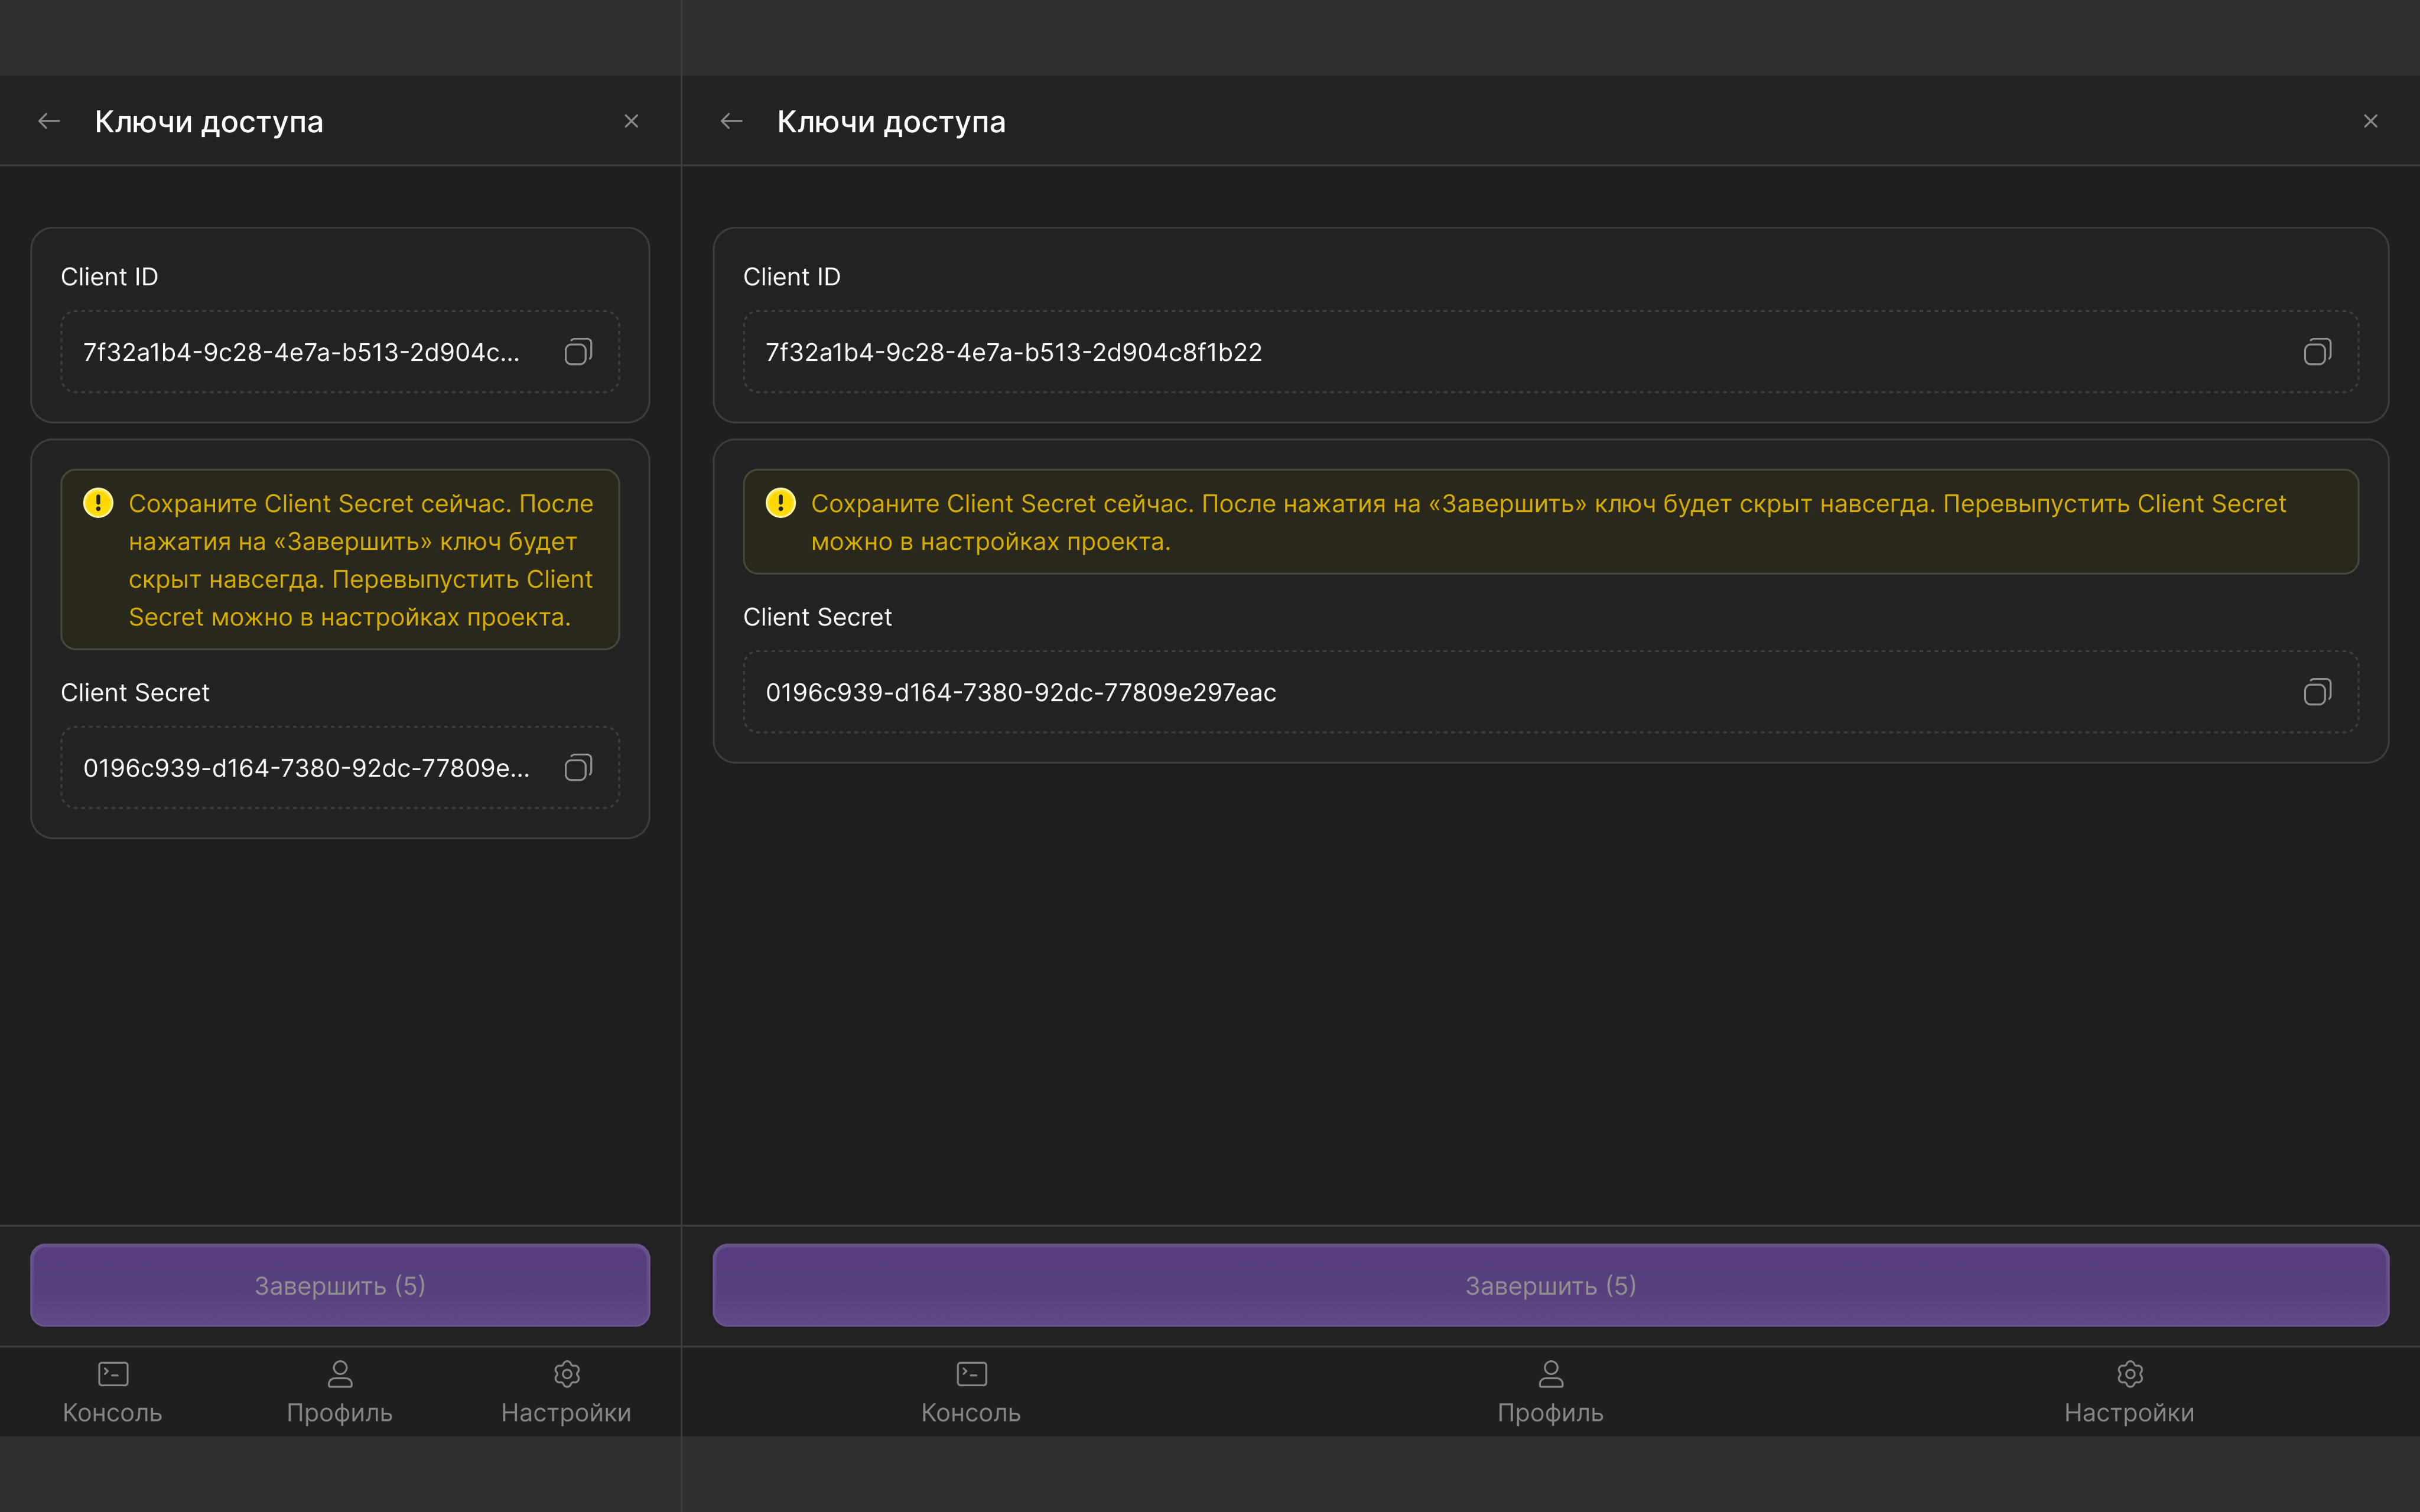Click Завершить (5) button in left panel

(340, 1285)
